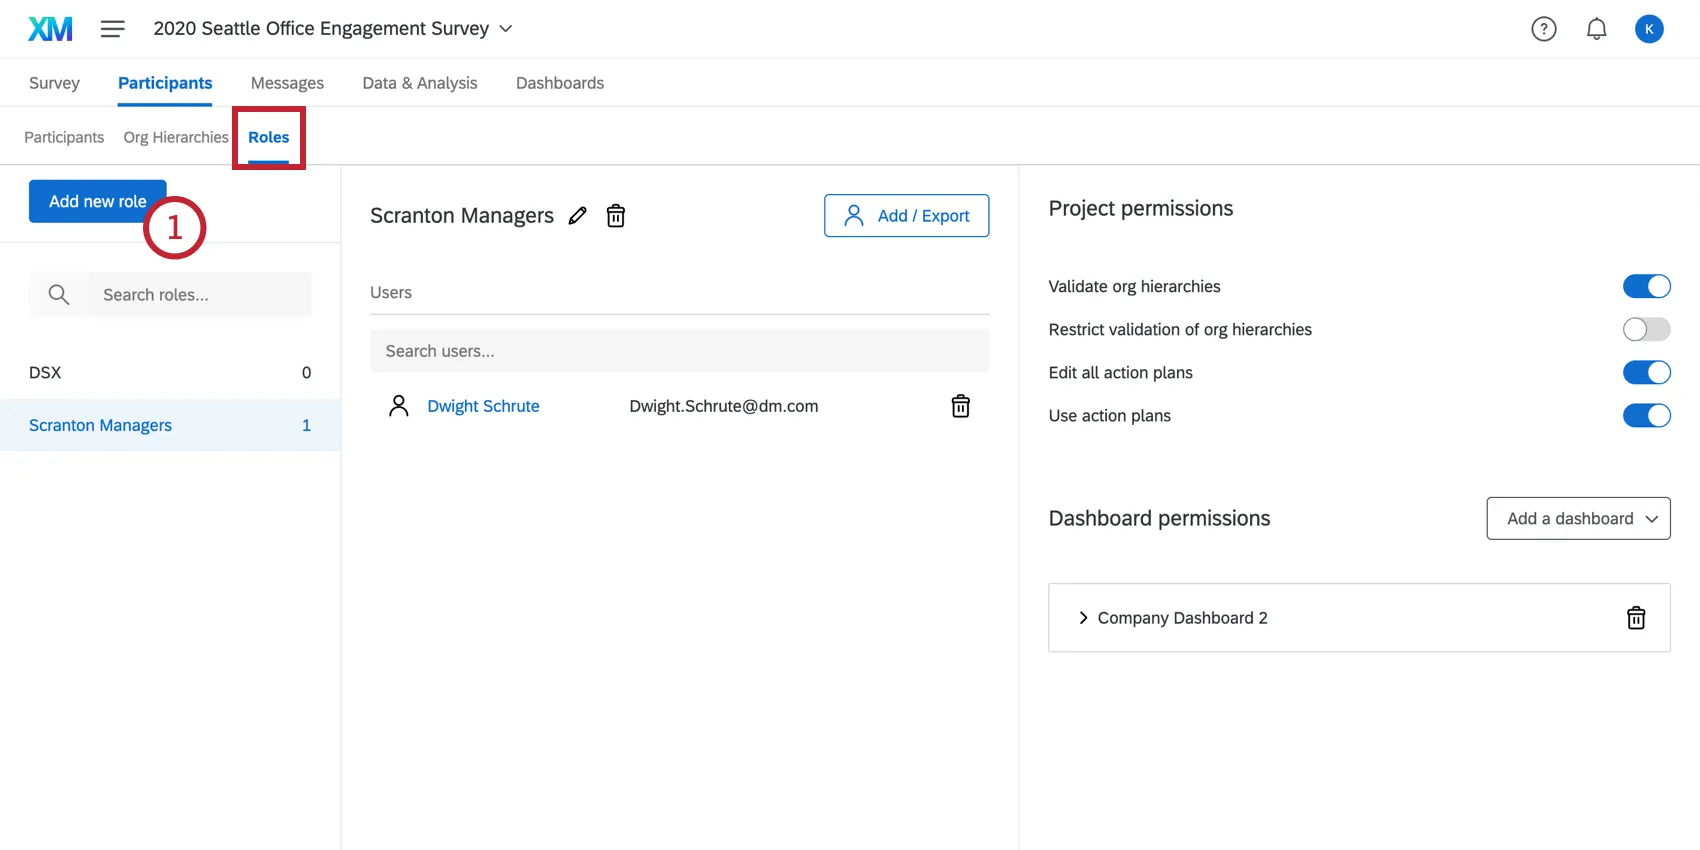
Task: Disable Edit all action plans toggle
Action: pyautogui.click(x=1646, y=373)
